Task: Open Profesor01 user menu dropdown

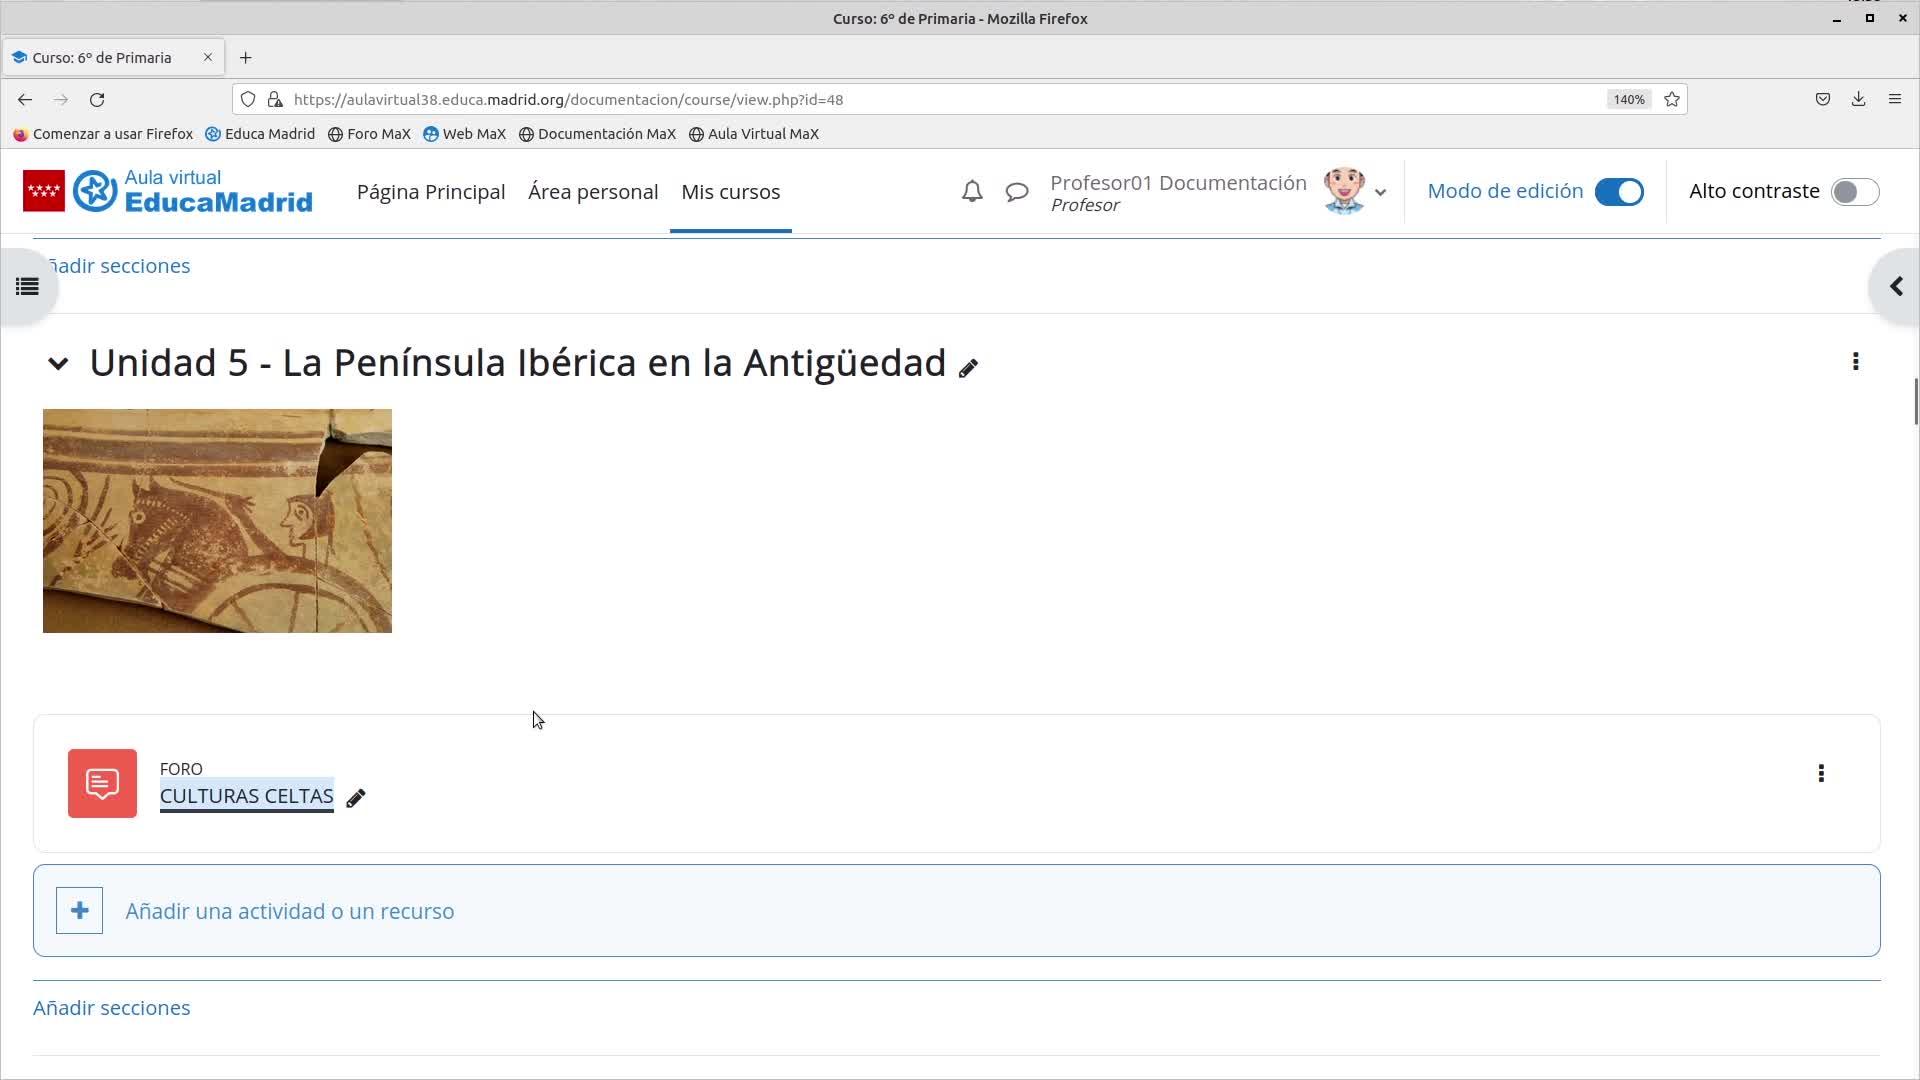Action: 1380,192
